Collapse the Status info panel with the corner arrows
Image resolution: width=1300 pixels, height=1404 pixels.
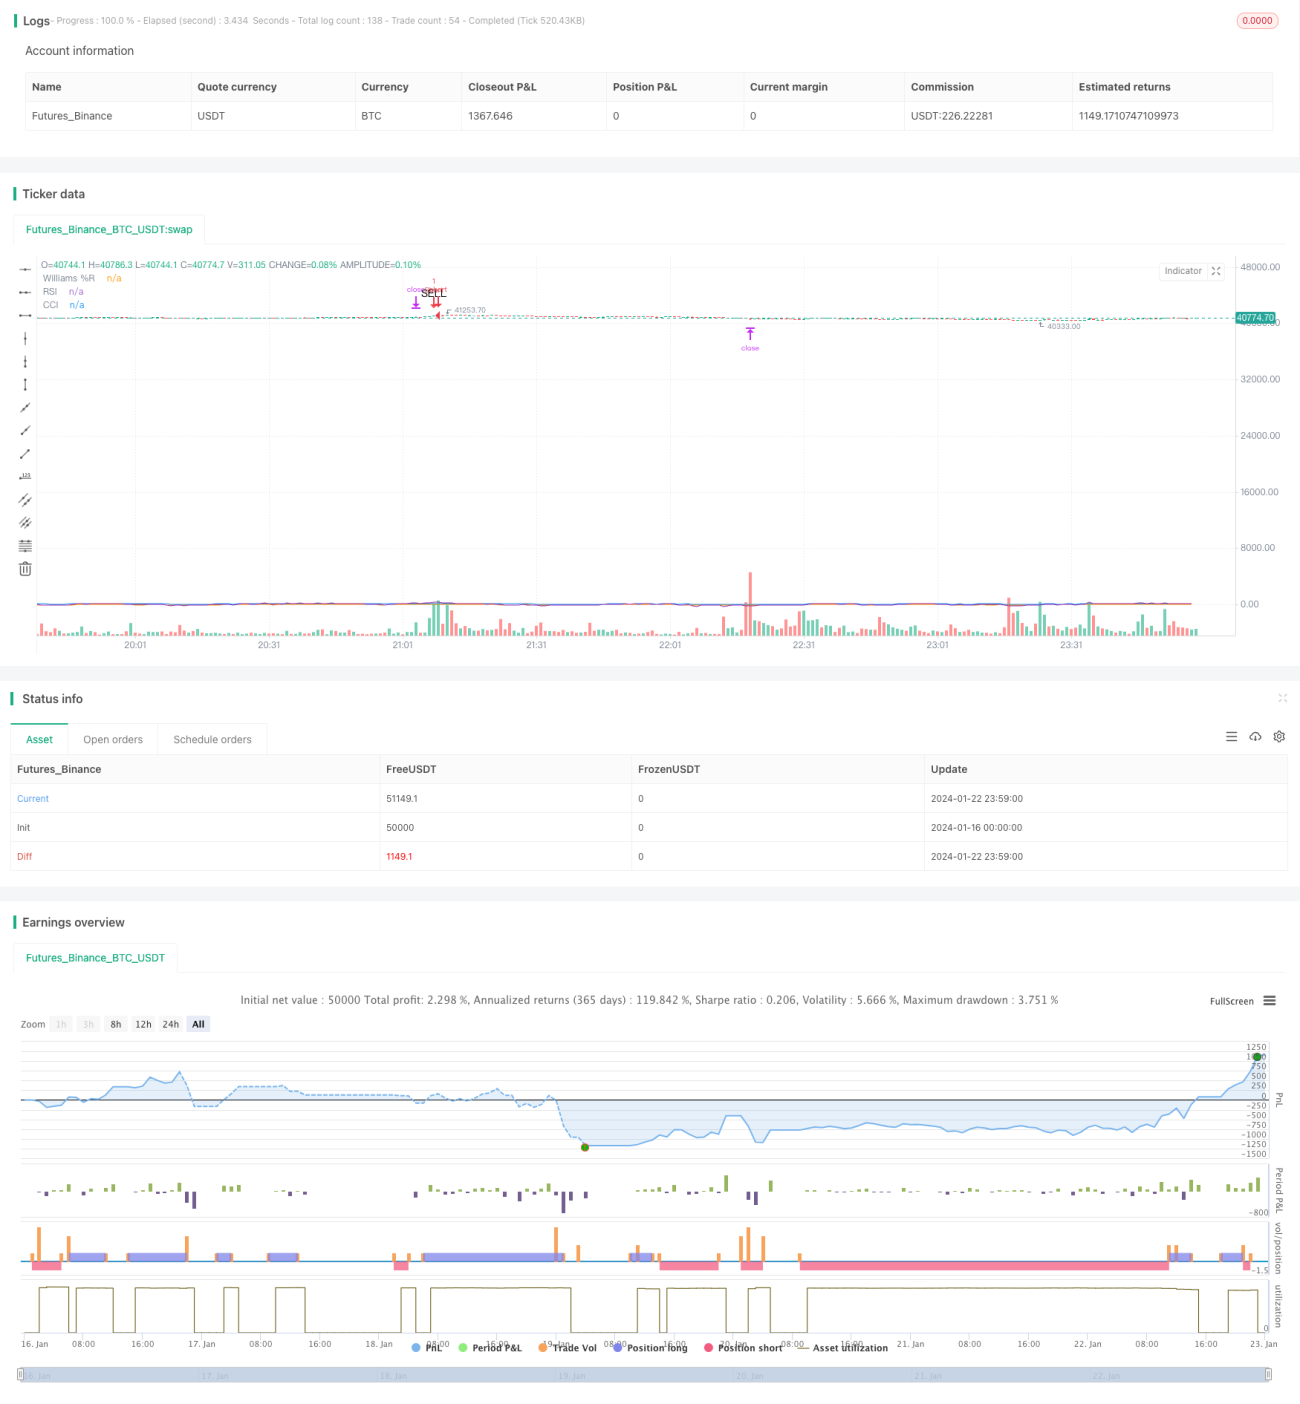[1282, 698]
